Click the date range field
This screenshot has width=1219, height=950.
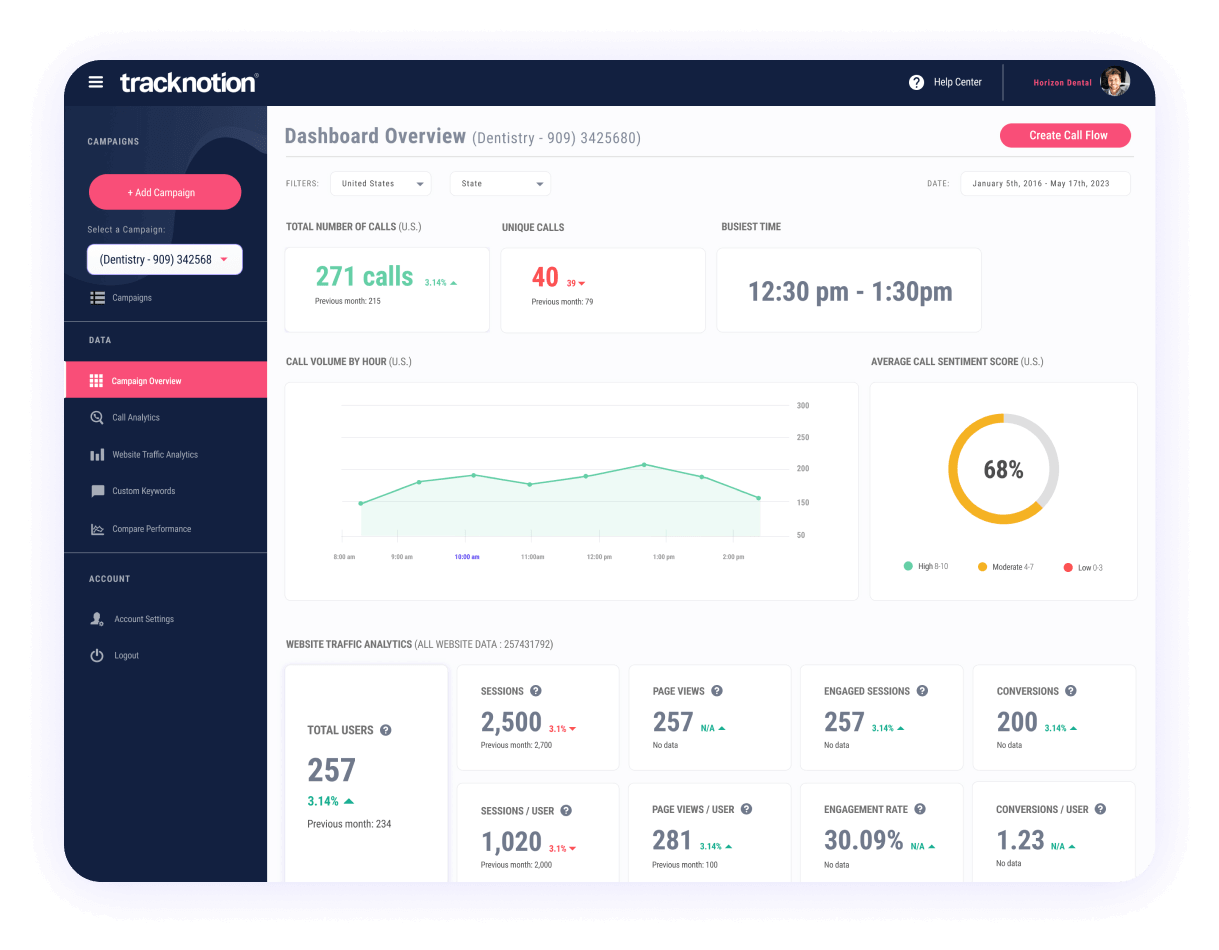click(1044, 183)
